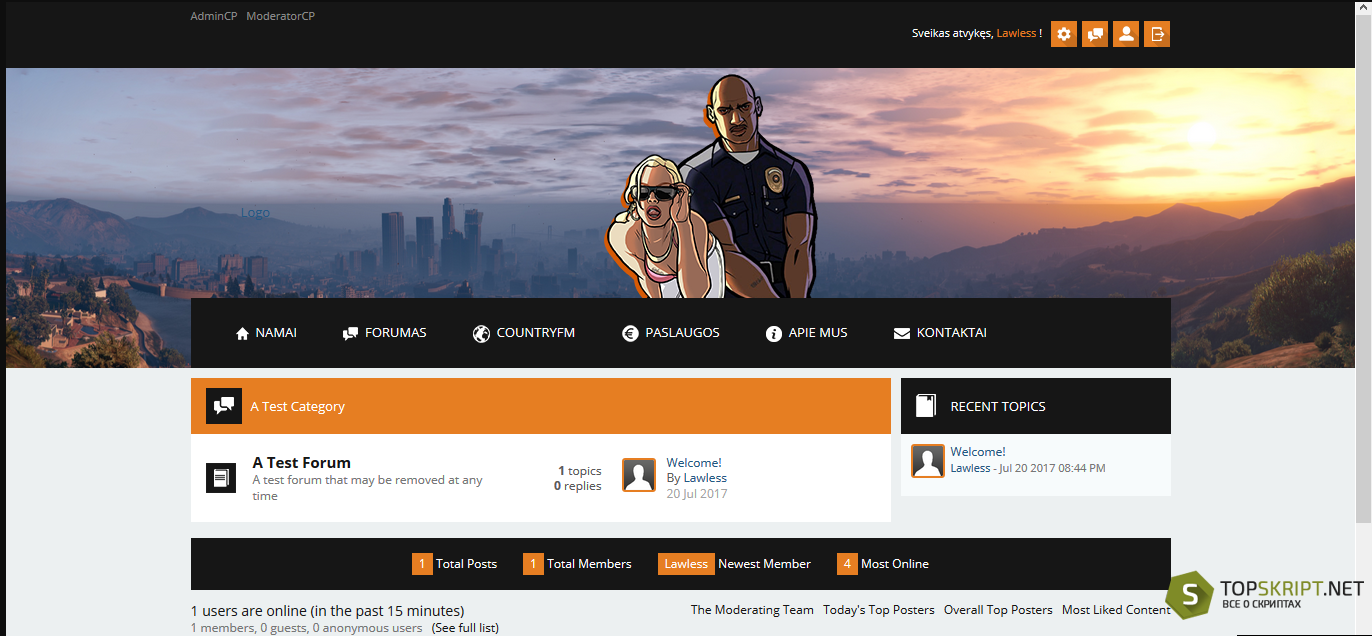Open the KONTAKTAI page
This screenshot has width=1372, height=636.
click(940, 333)
